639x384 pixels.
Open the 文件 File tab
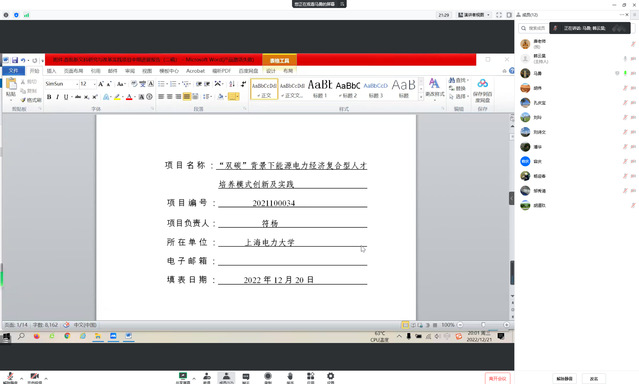tap(13, 71)
